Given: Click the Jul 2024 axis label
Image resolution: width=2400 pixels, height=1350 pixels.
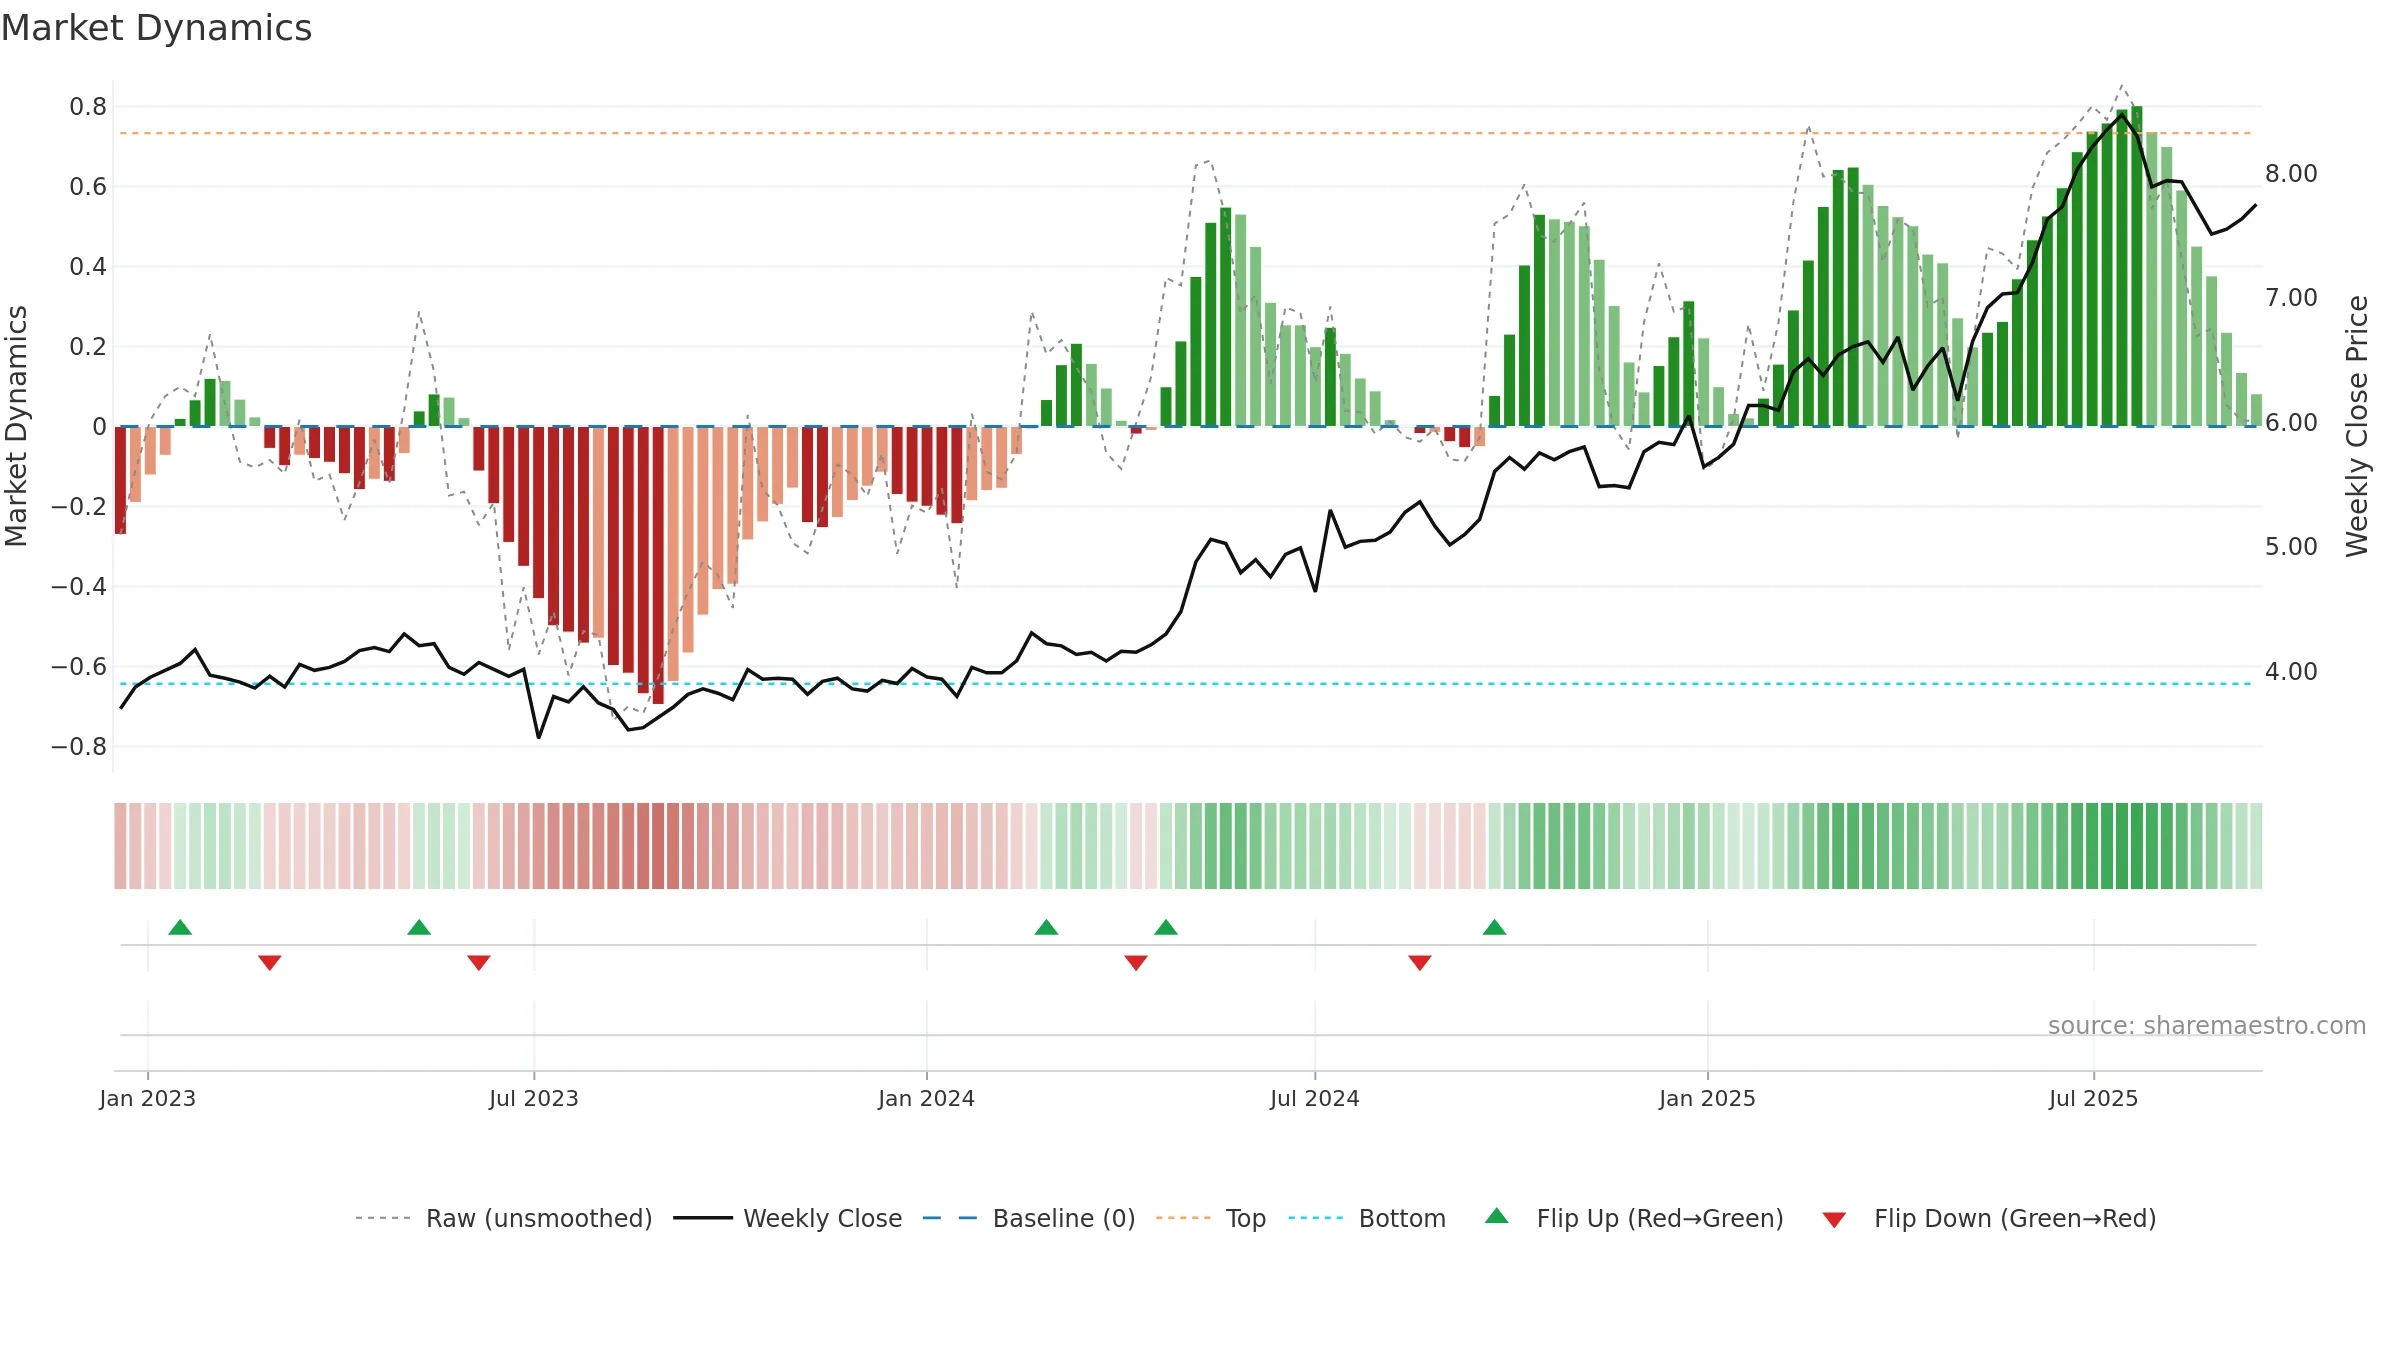Looking at the screenshot, I should 1315,1098.
